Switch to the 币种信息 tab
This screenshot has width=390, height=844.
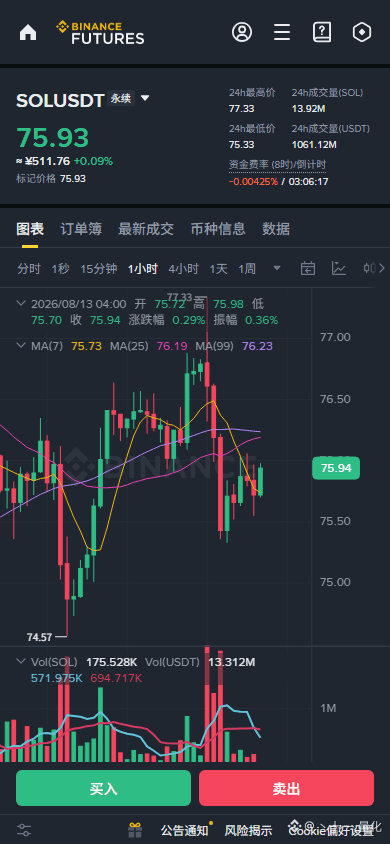[x=218, y=229]
